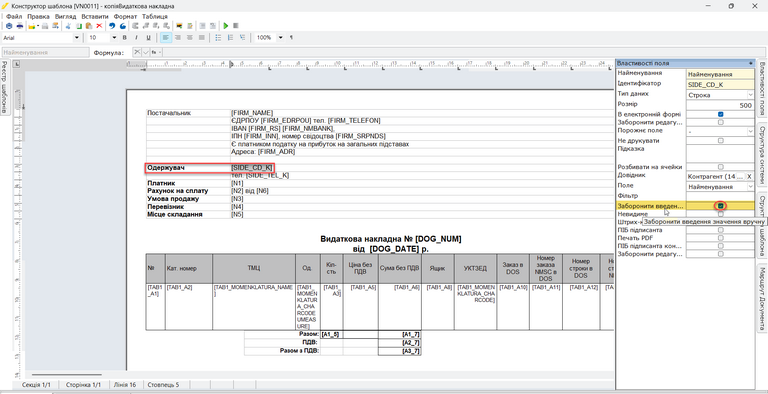
Task: Open the Arial font name dropdown
Action: point(76,38)
